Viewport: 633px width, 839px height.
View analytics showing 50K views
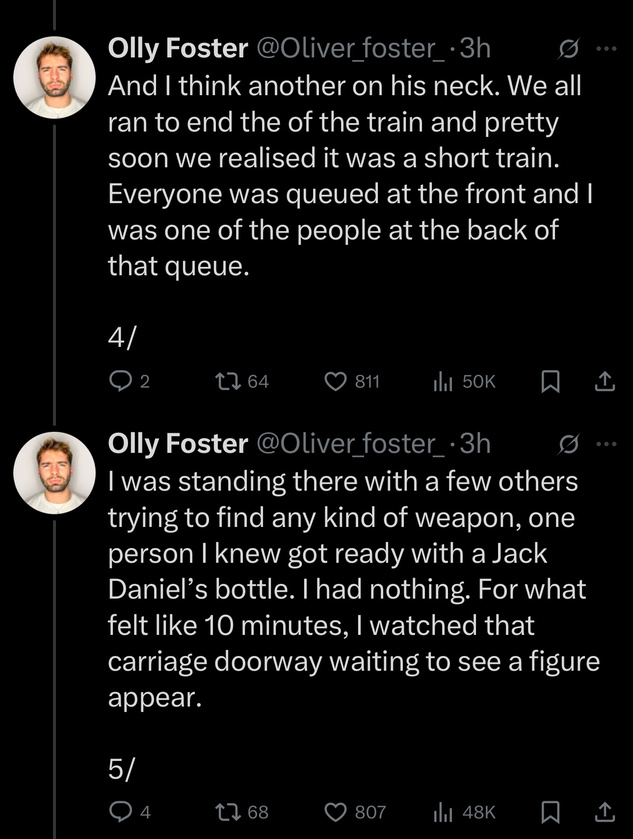point(443,380)
